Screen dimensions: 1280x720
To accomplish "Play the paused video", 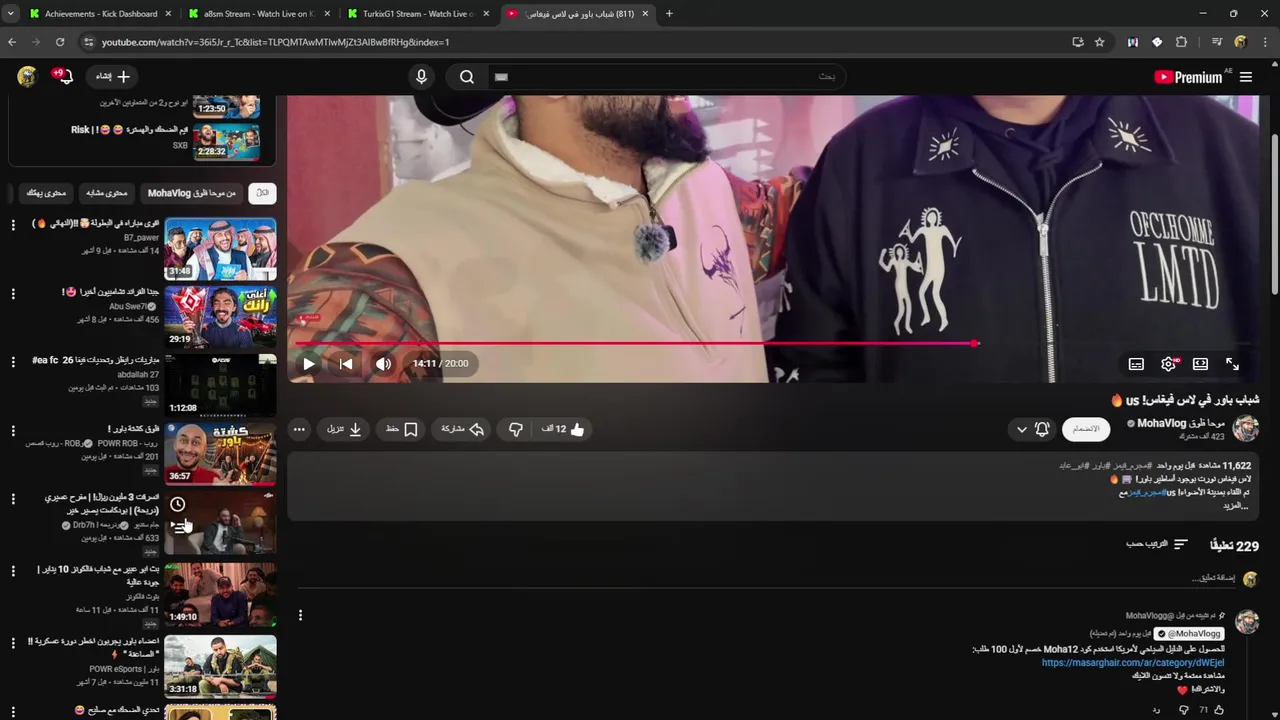I will tap(309, 364).
